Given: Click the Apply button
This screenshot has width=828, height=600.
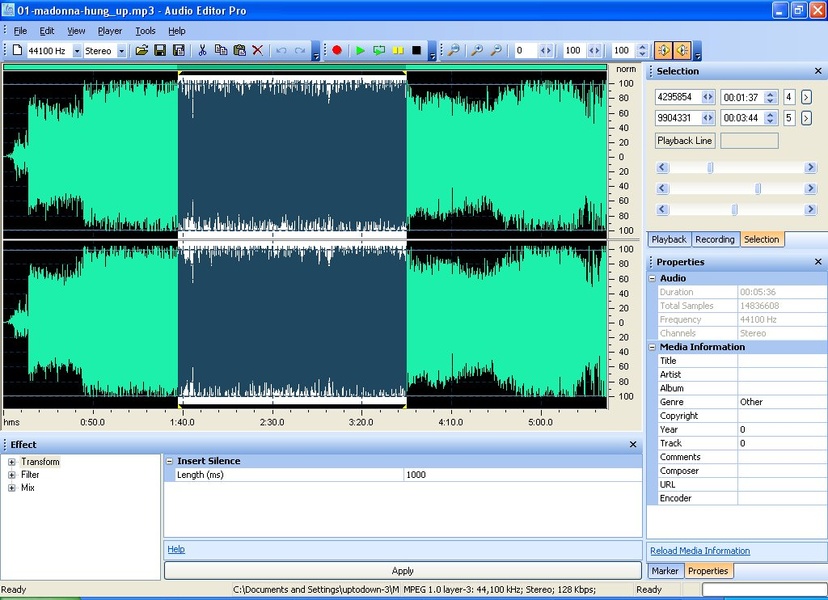Looking at the screenshot, I should [x=402, y=571].
